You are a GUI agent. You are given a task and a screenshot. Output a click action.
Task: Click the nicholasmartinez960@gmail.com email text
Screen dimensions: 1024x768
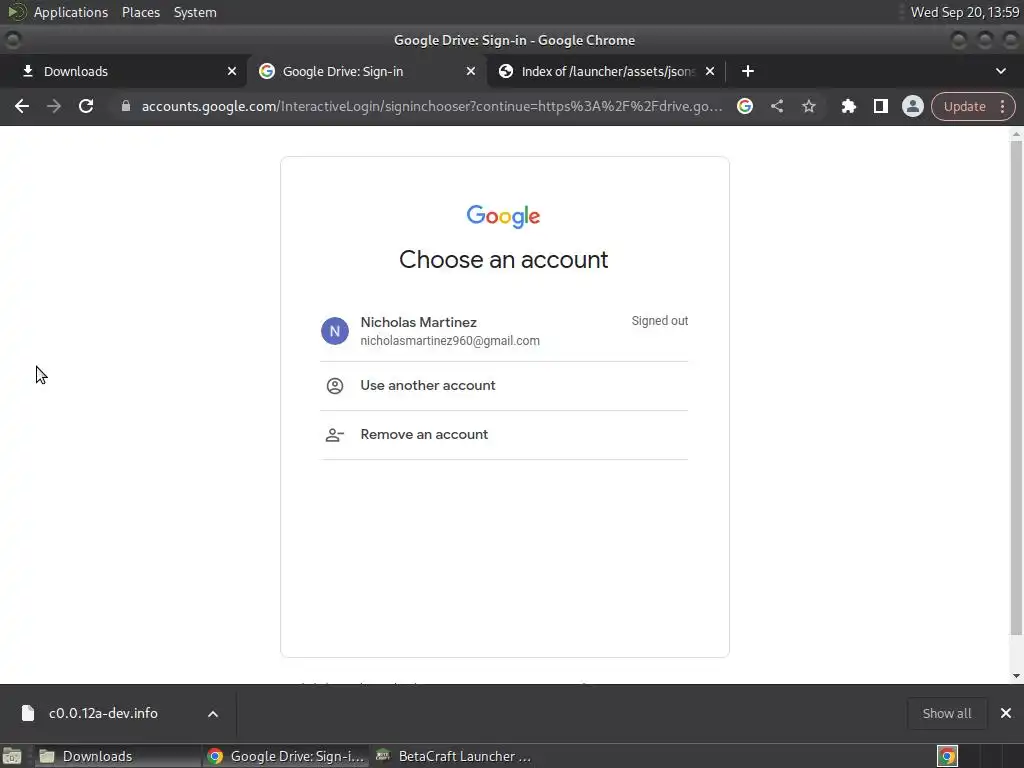(x=450, y=341)
